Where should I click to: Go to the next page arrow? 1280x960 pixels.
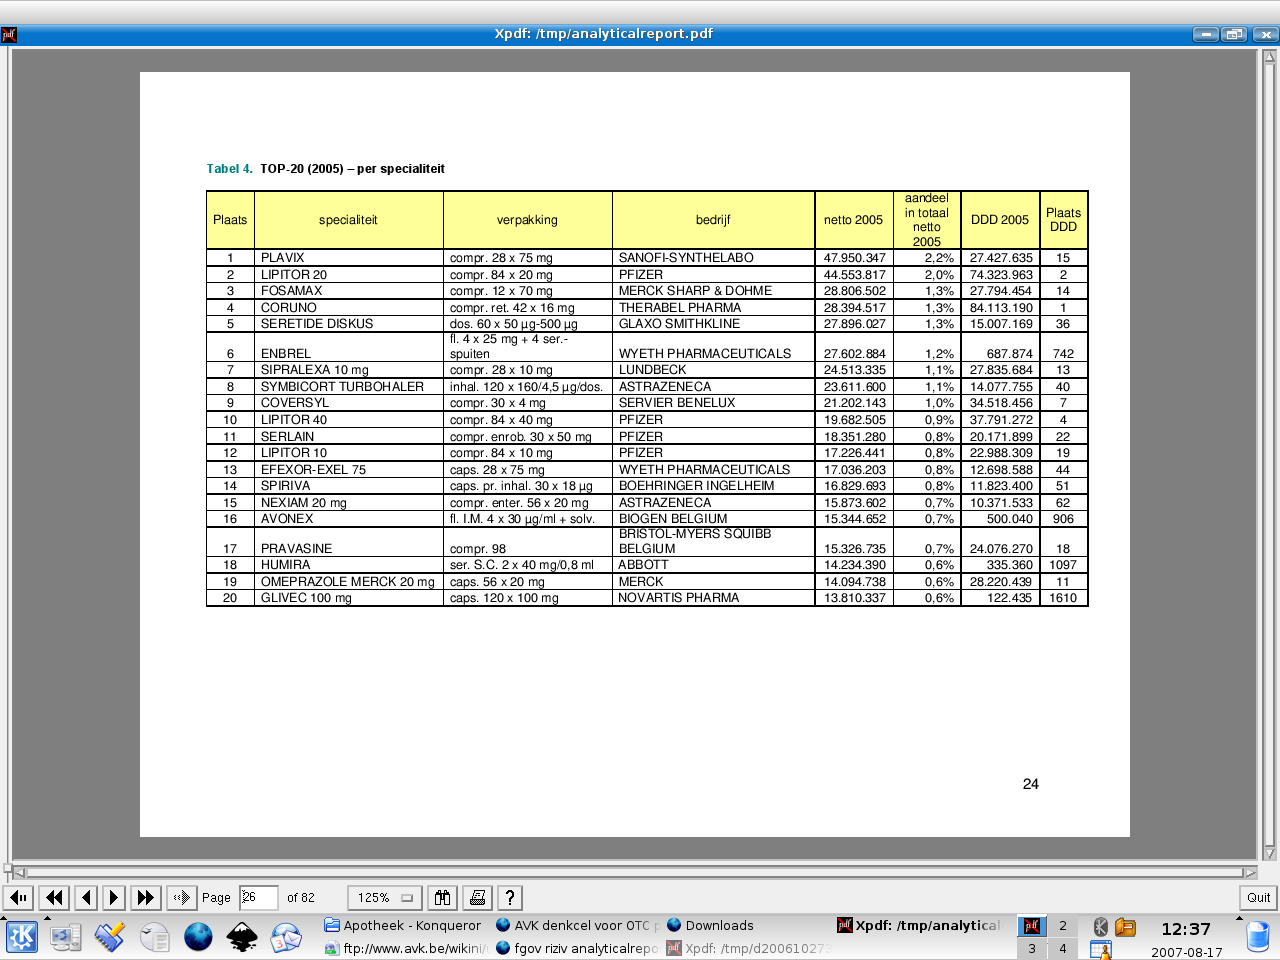[x=114, y=898]
